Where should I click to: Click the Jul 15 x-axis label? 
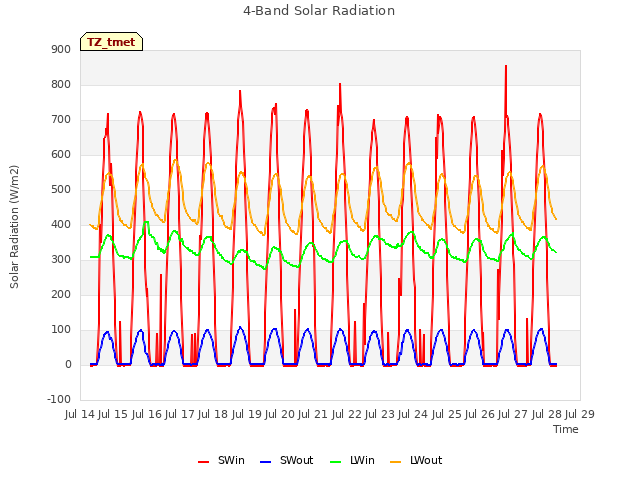(x=113, y=414)
